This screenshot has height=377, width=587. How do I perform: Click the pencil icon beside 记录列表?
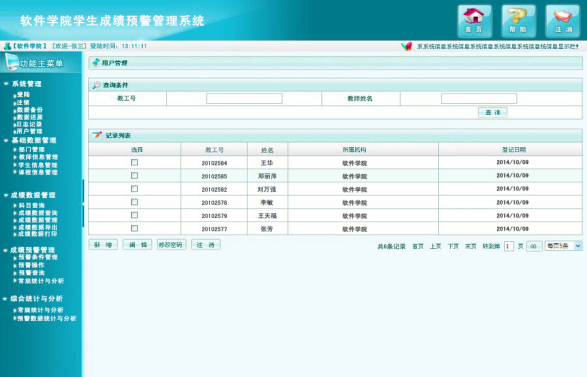97,135
